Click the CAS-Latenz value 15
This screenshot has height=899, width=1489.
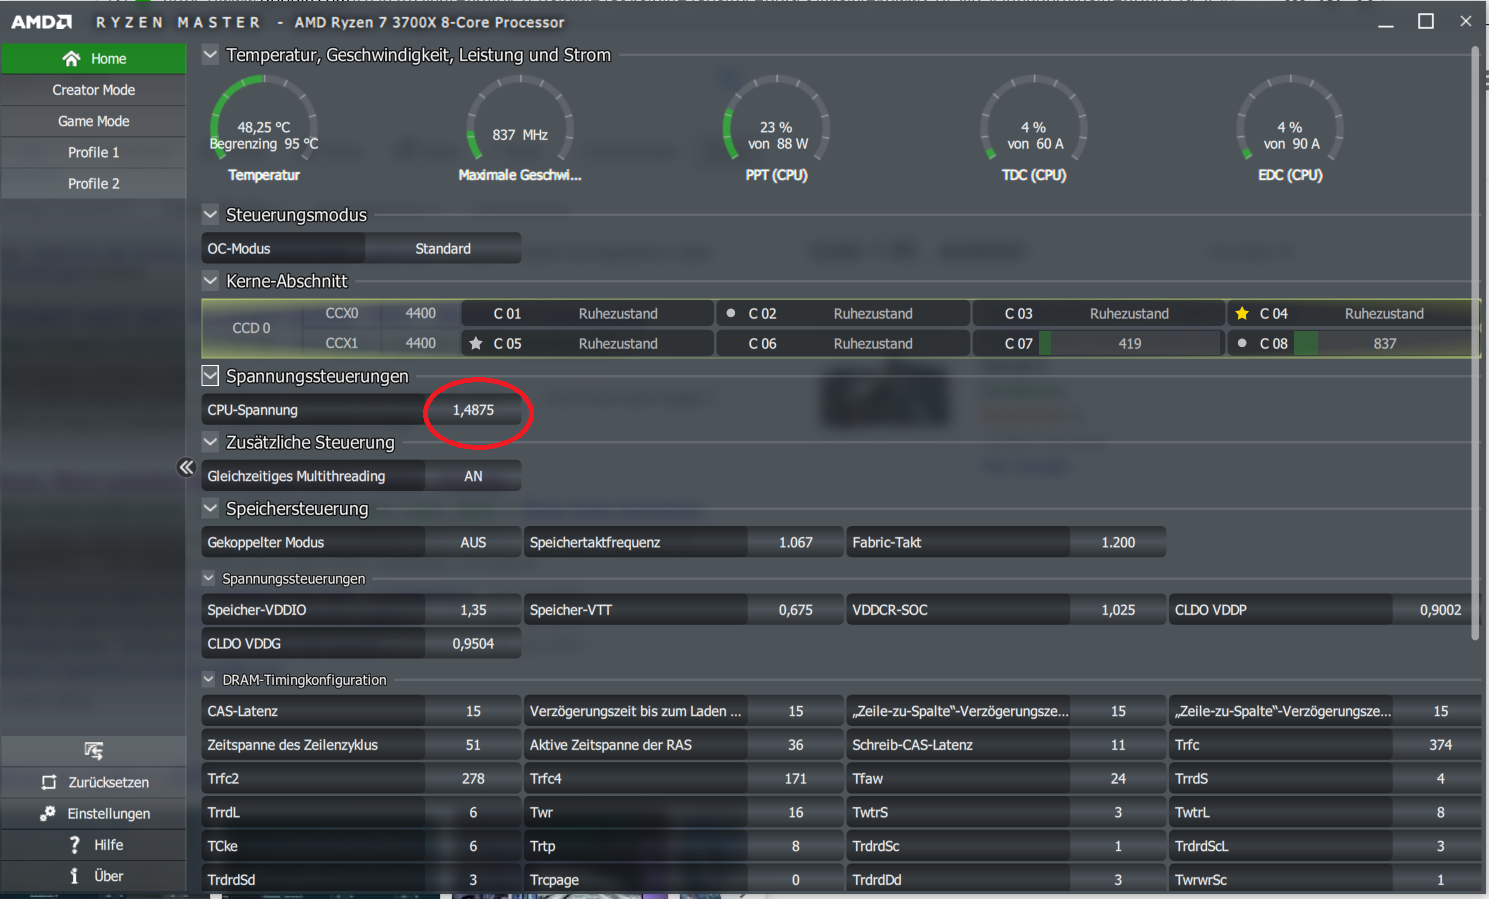click(473, 711)
